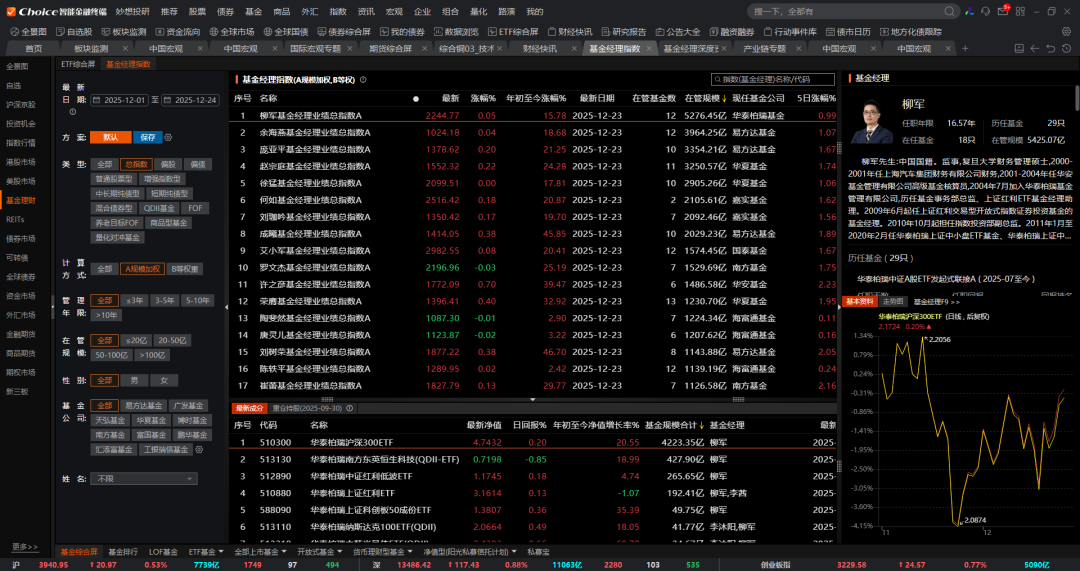This screenshot has height=571, width=1080.
Task: Open the 宏观 menu in menu bar
Action: point(394,12)
